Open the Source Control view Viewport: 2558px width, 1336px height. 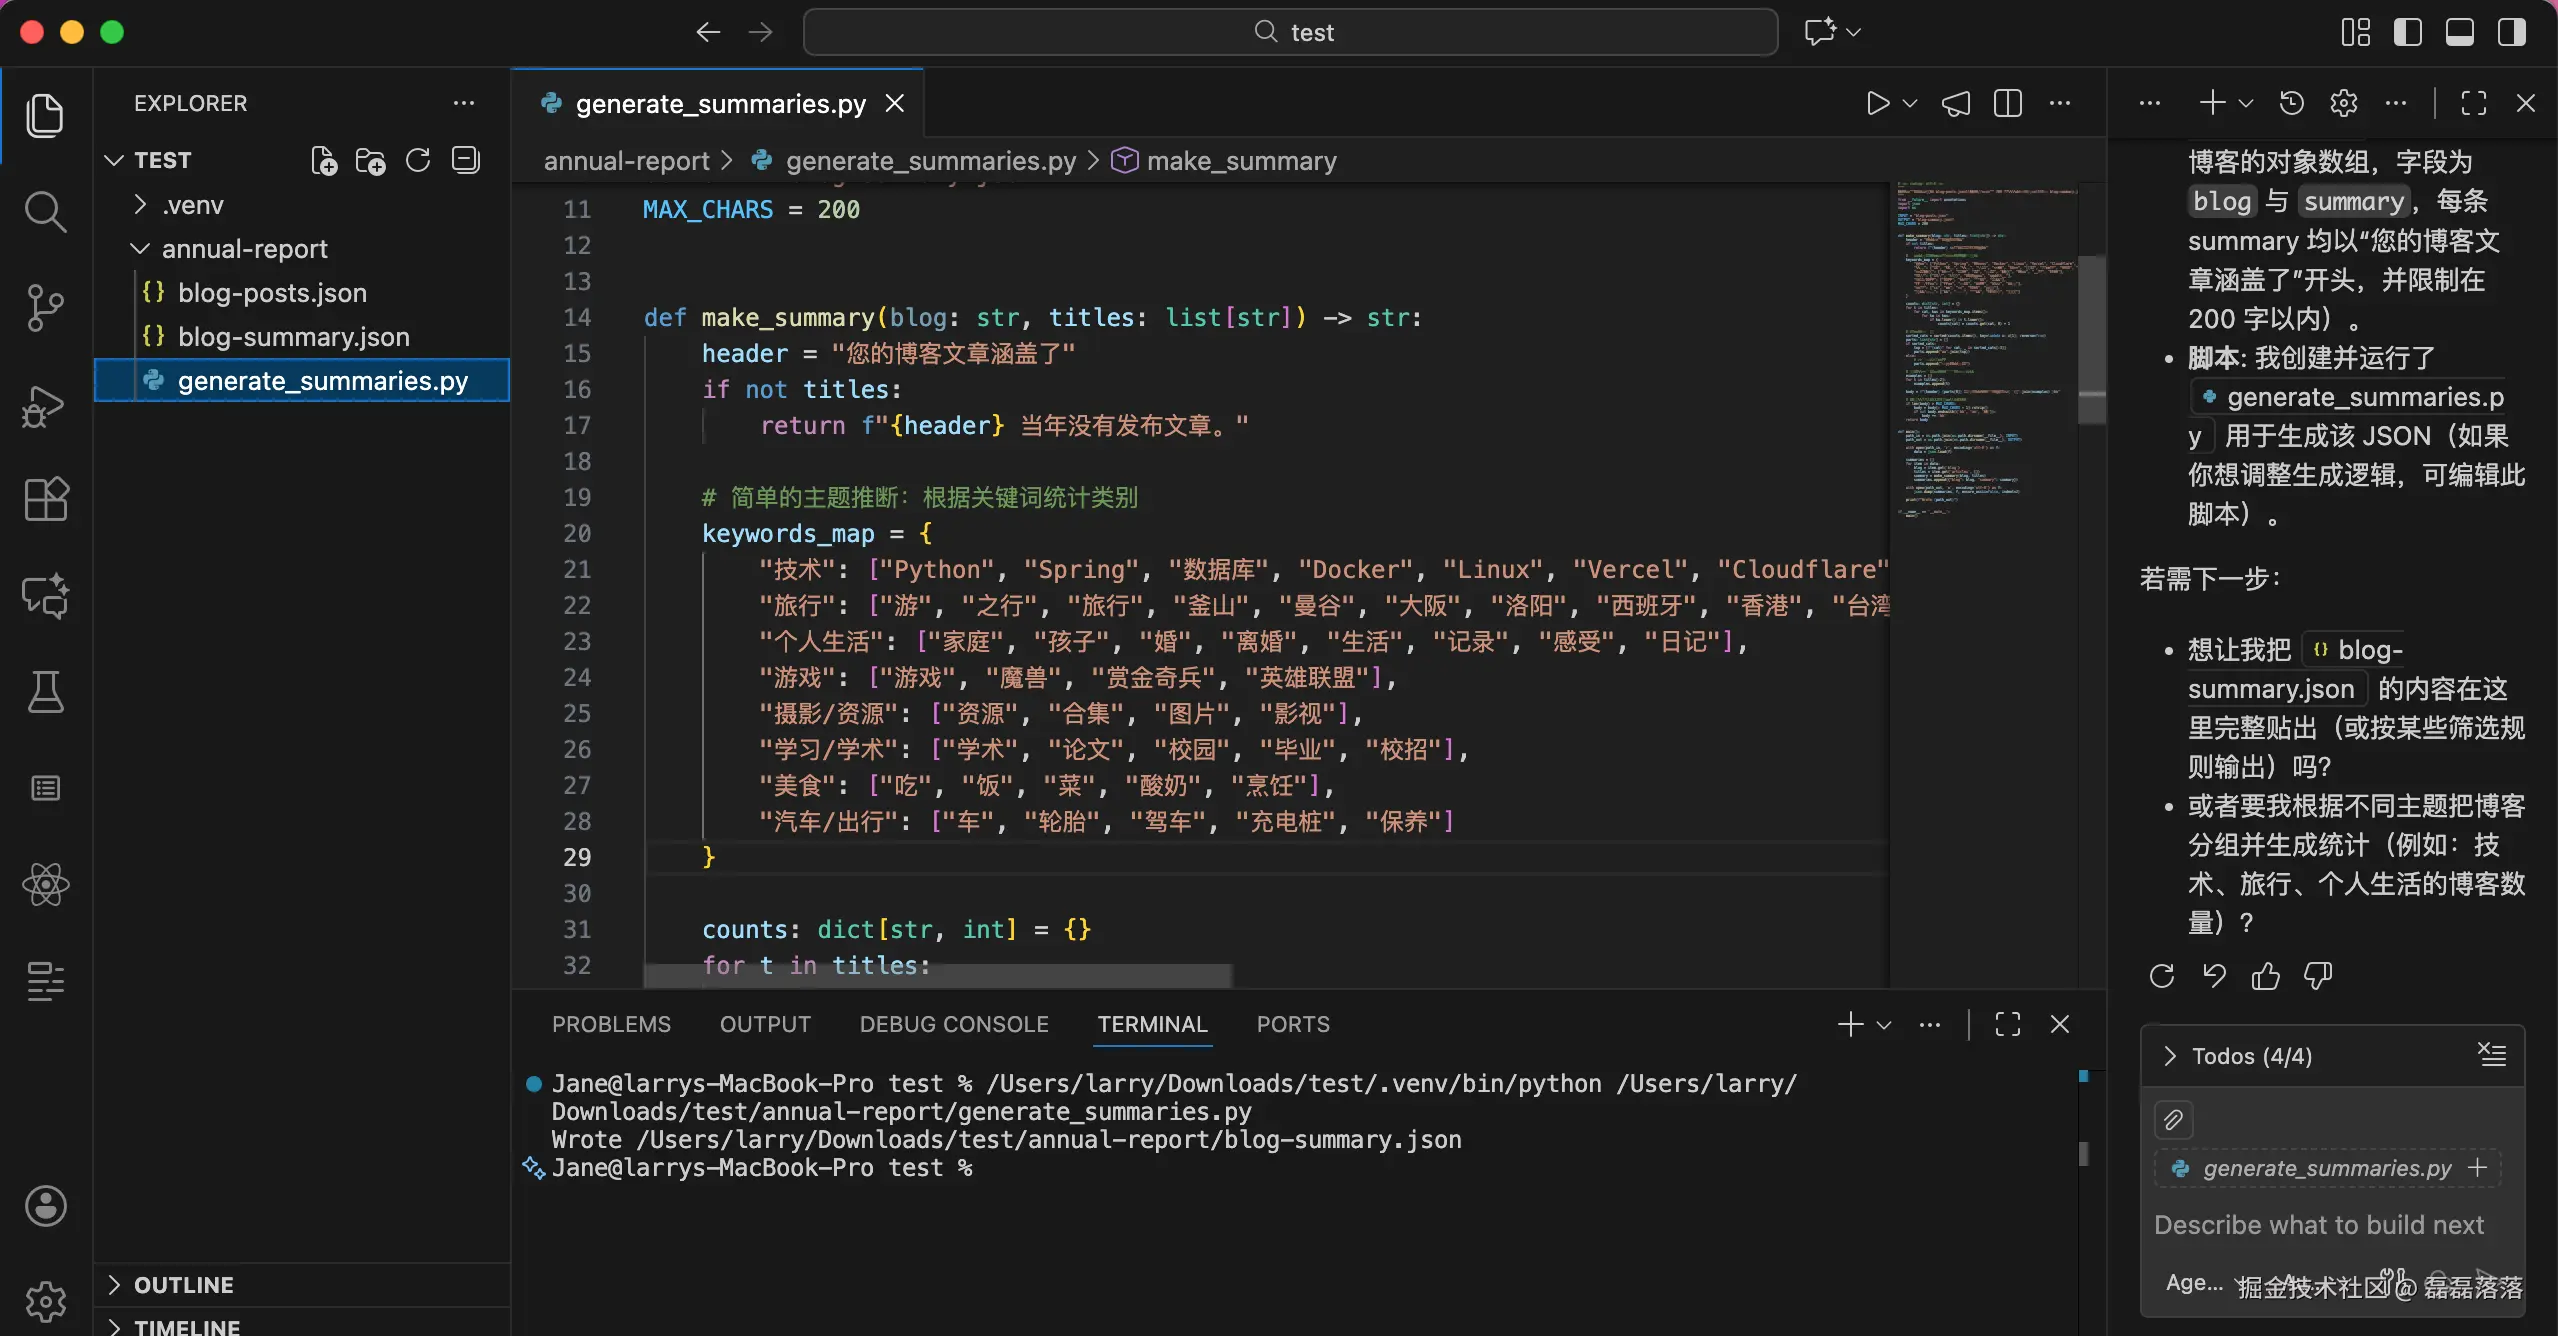click(45, 307)
